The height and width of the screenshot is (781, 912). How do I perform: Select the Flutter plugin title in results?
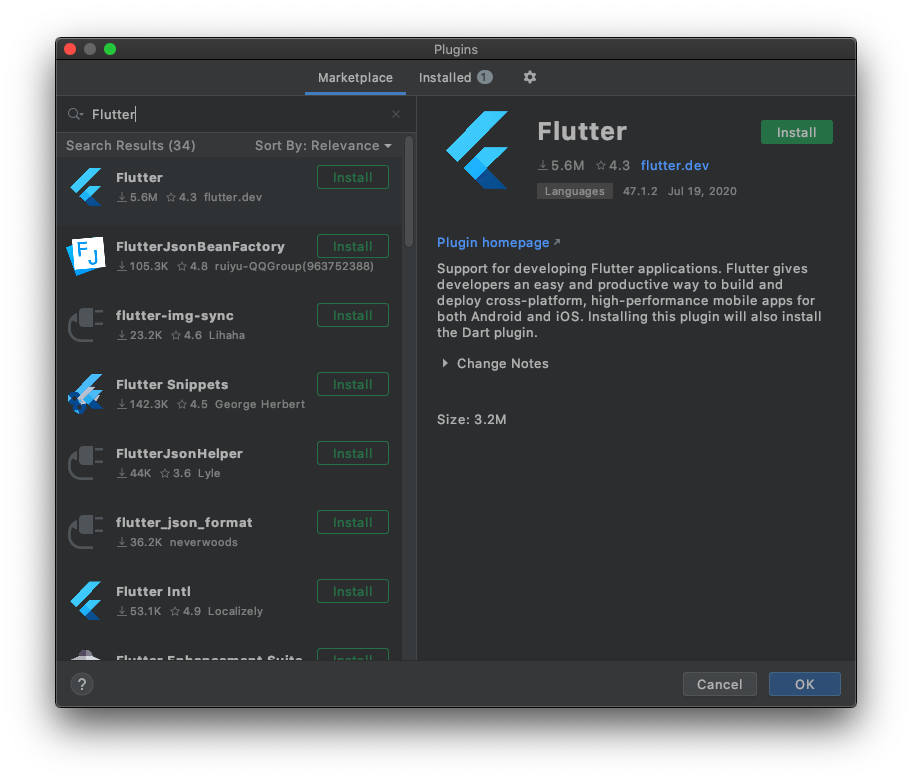tap(139, 177)
